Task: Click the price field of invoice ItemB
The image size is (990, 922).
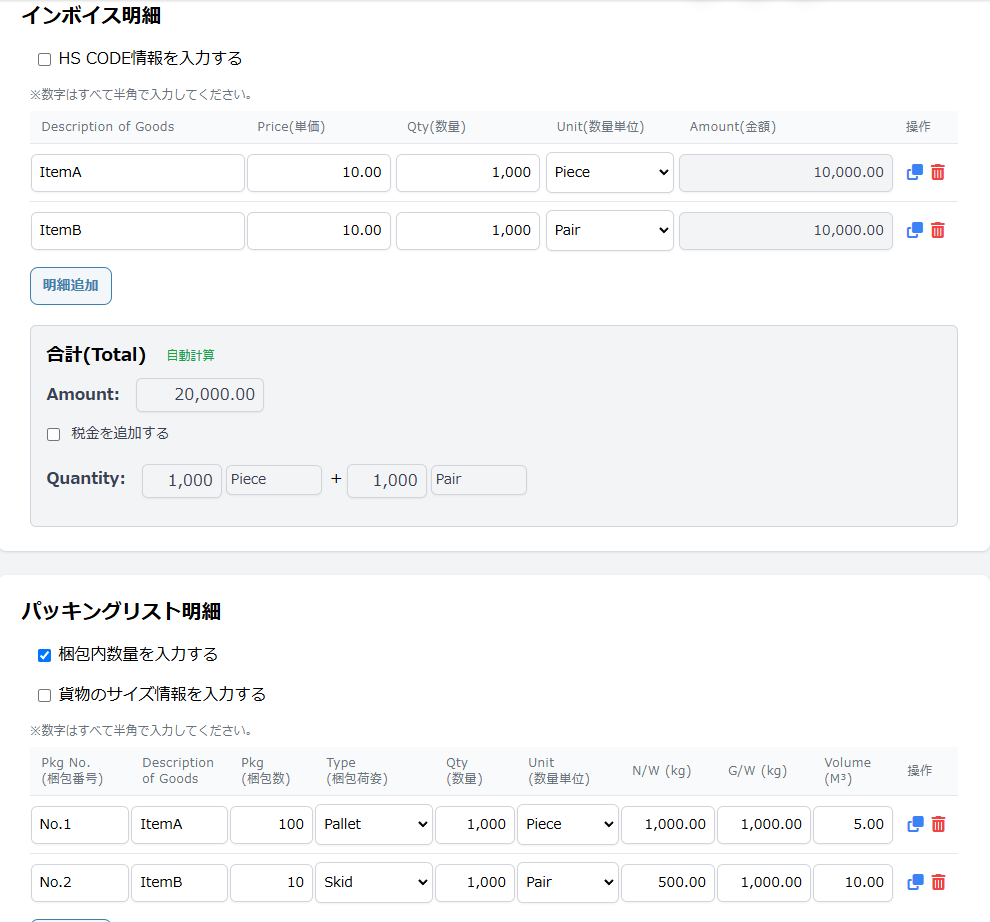Action: click(319, 230)
